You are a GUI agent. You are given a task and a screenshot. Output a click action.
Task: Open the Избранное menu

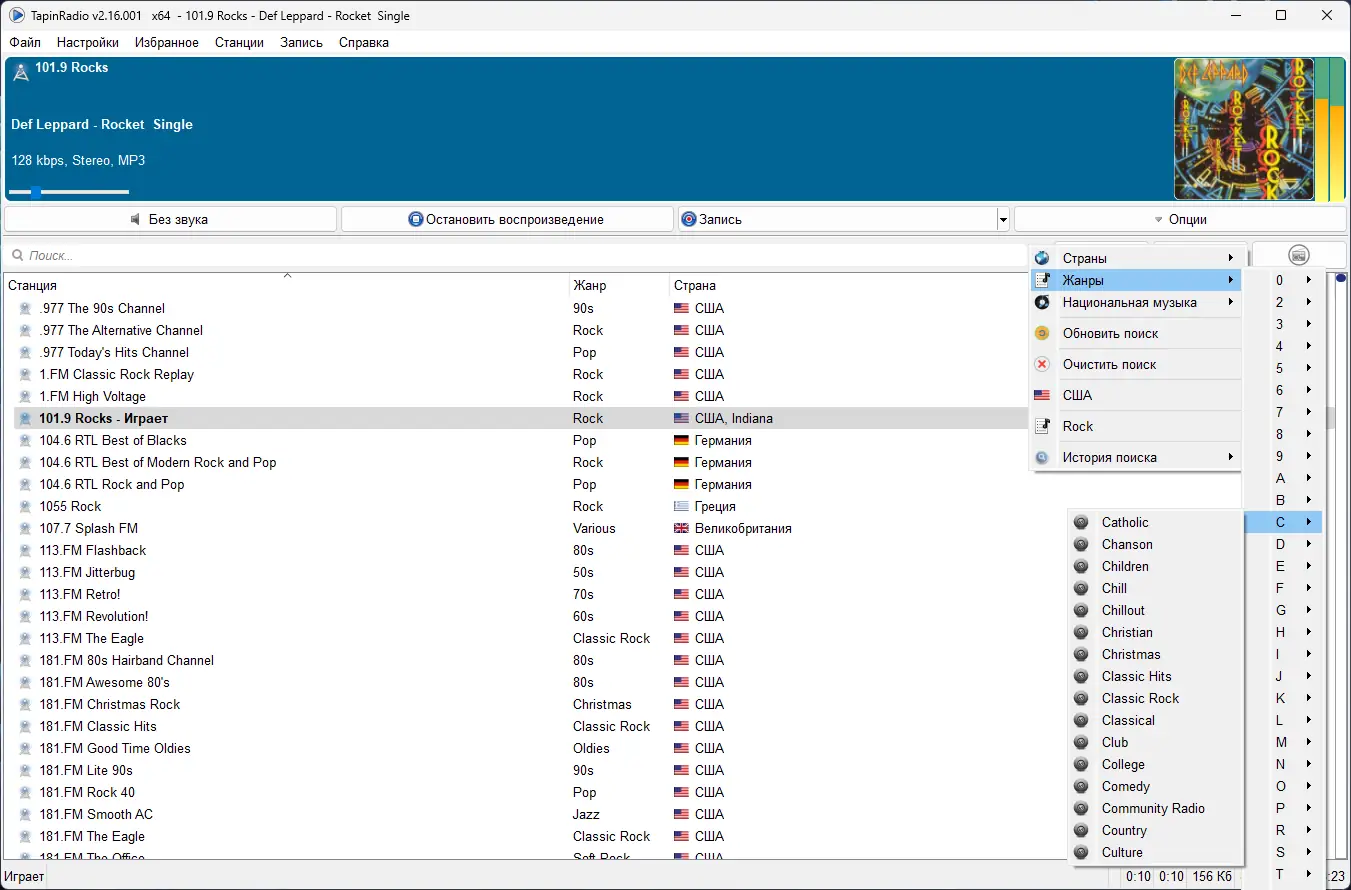click(x=166, y=42)
